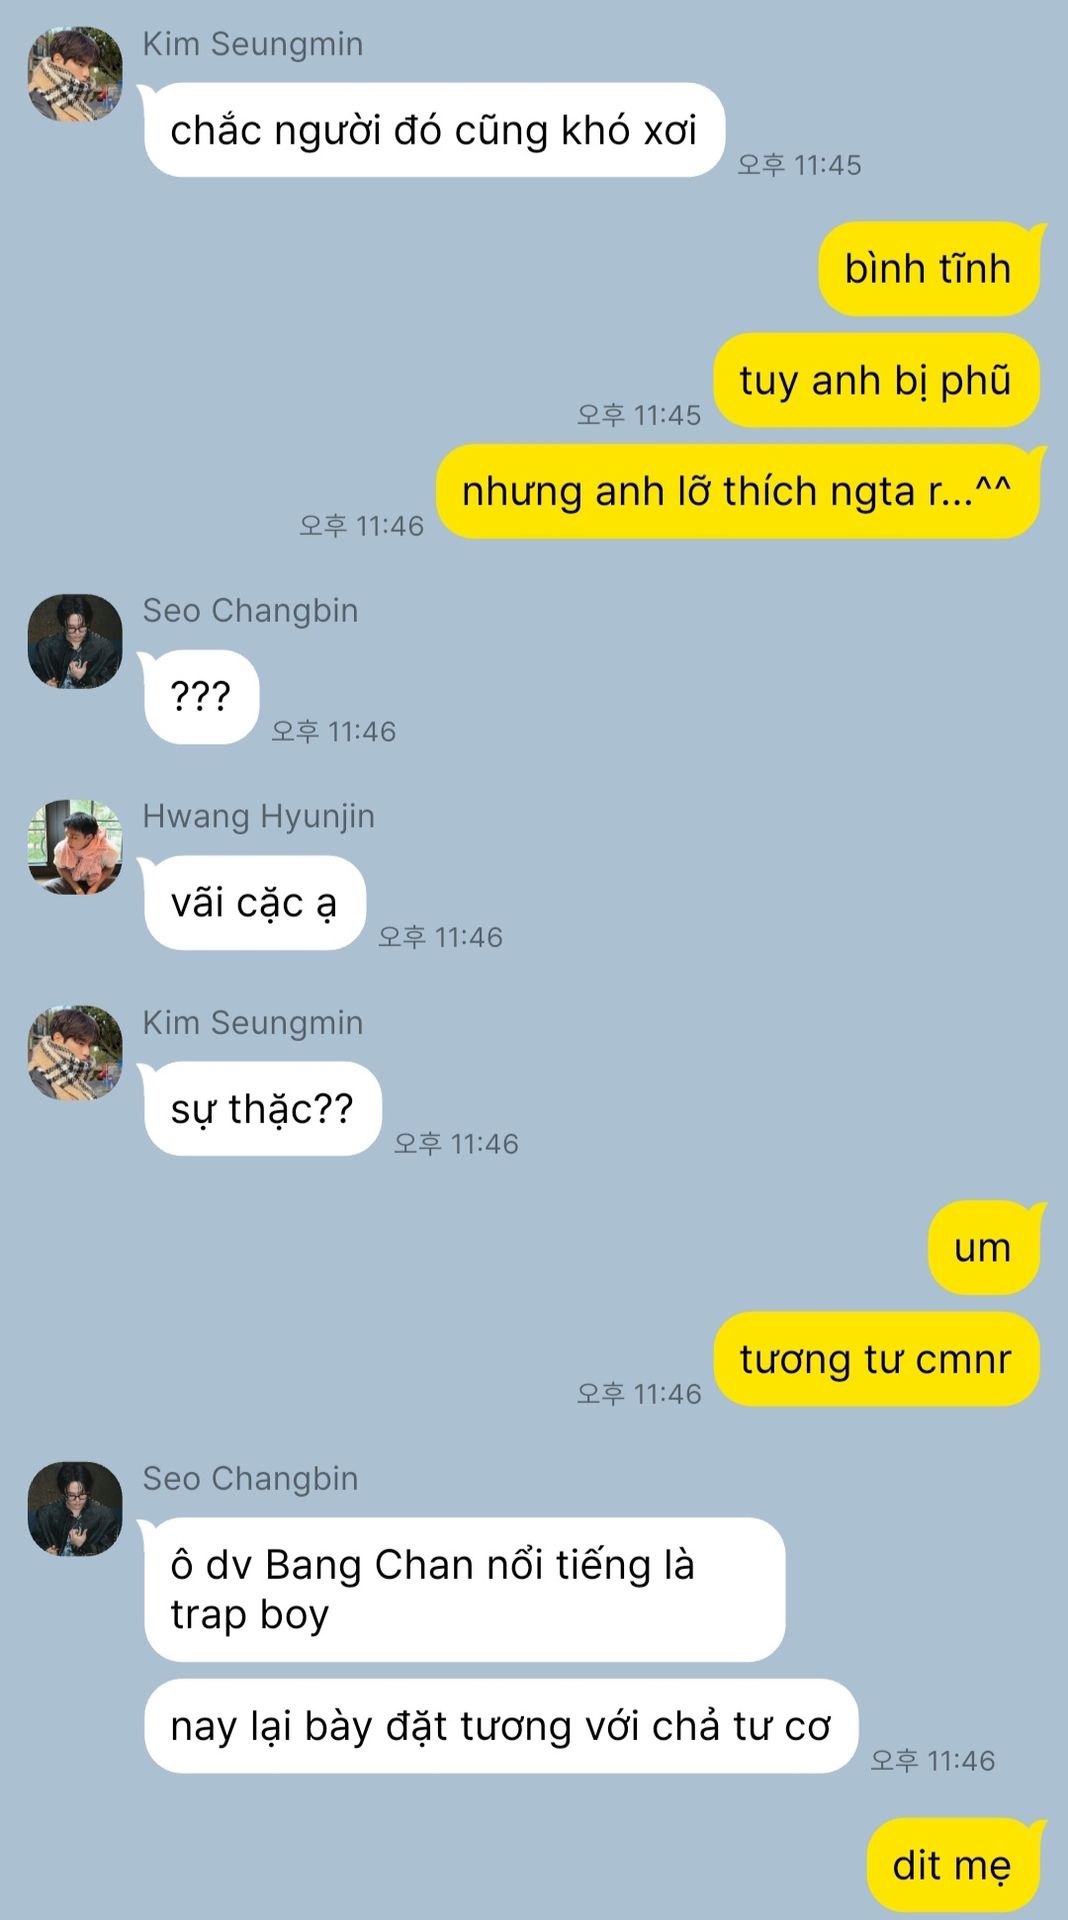Select the 'tuy anh bị phũ' bubble
The image size is (1068, 1920).
pyautogui.click(x=876, y=380)
